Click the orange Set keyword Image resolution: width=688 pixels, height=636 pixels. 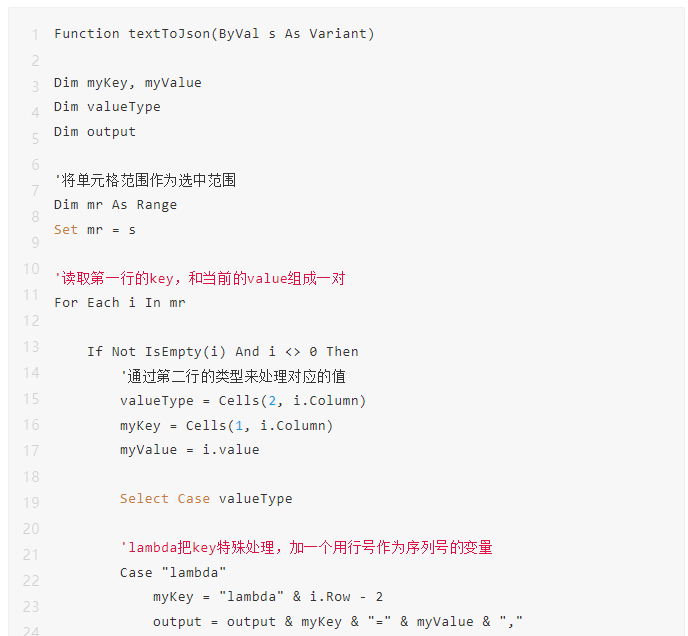(x=66, y=230)
